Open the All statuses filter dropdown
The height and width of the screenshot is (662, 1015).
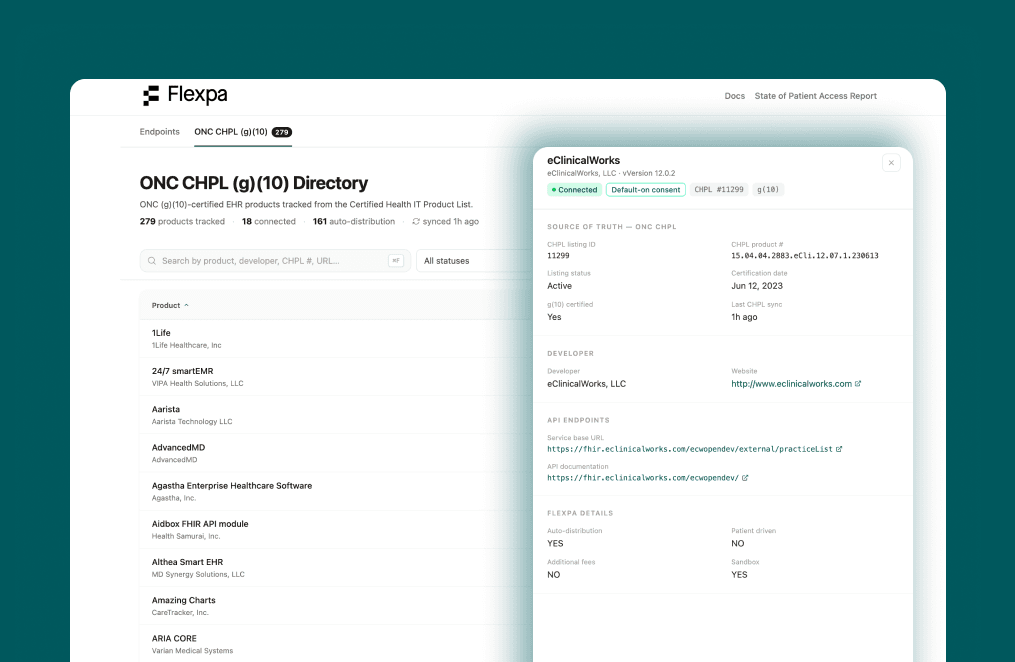coord(474,261)
